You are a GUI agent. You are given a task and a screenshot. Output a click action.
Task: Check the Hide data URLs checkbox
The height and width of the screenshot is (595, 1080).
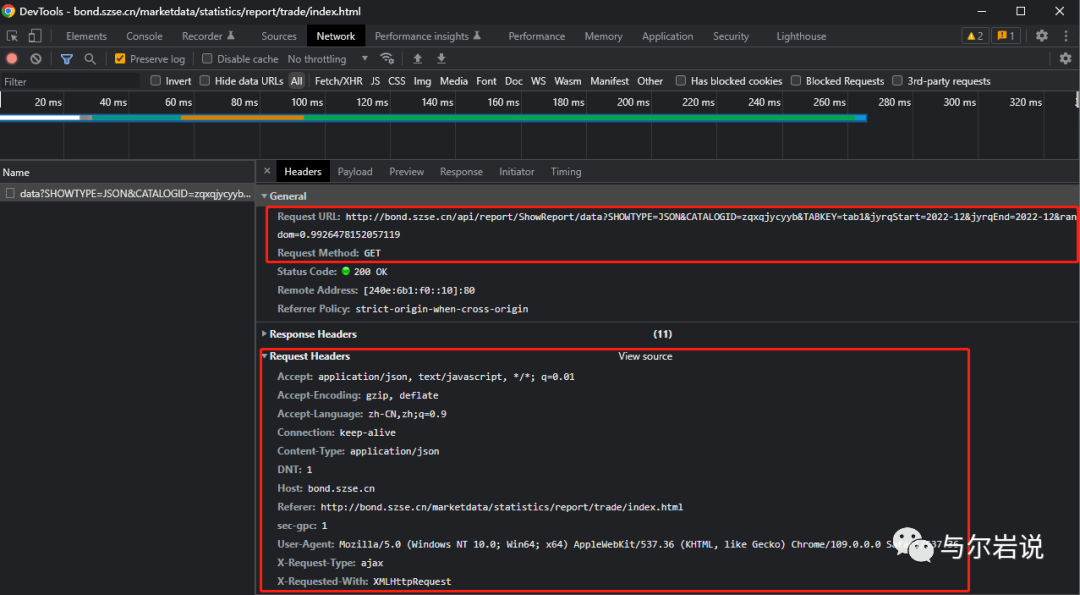[205, 81]
